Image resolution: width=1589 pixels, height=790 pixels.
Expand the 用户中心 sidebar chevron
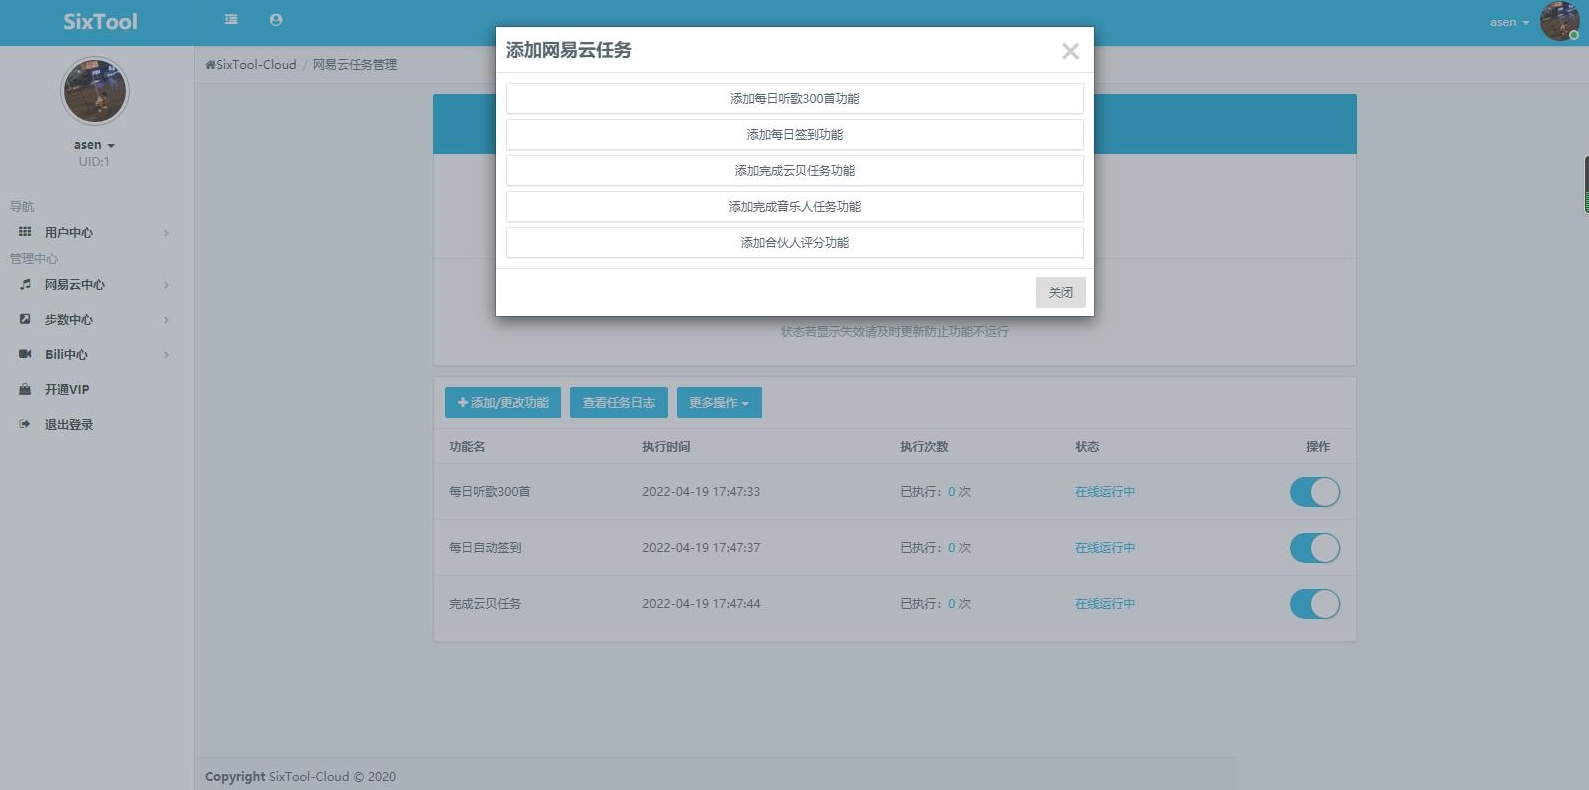point(166,233)
